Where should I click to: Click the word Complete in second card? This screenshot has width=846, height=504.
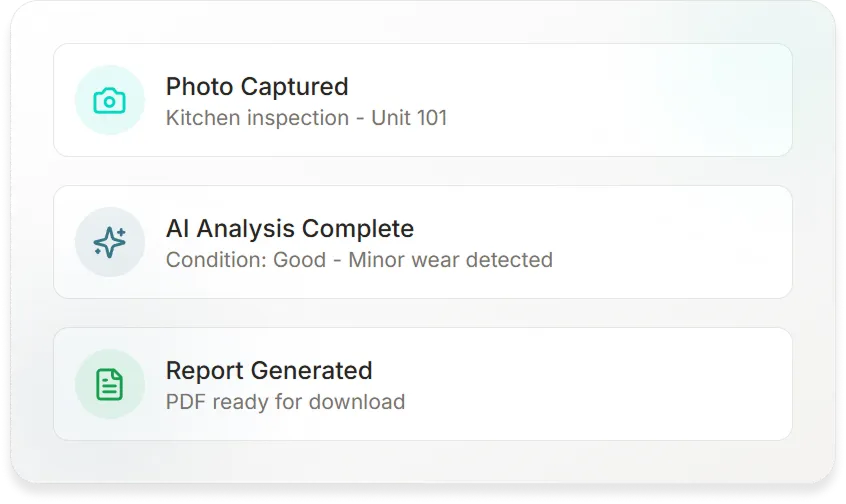[358, 228]
